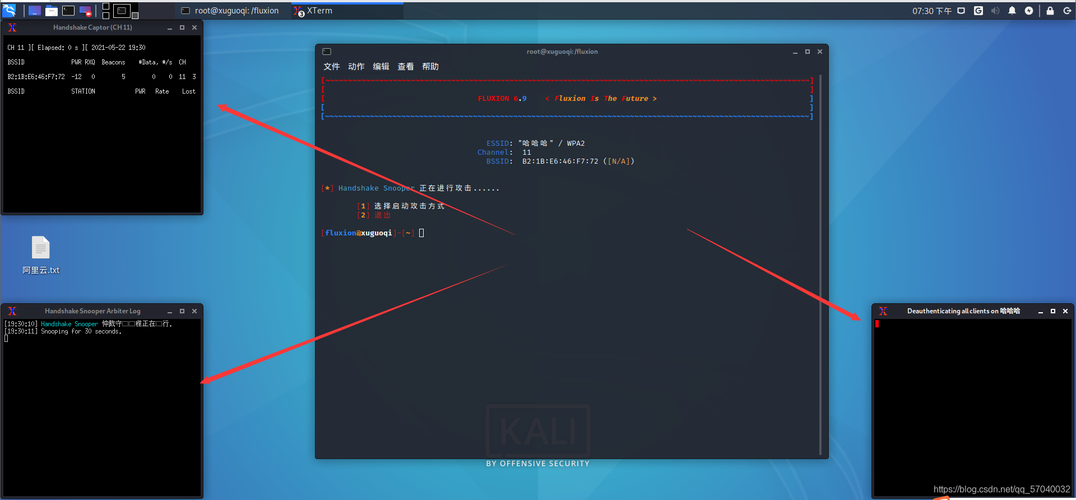1076x500 pixels.
Task: Click the Beacons column header in Handshake Captor
Action: (x=113, y=62)
